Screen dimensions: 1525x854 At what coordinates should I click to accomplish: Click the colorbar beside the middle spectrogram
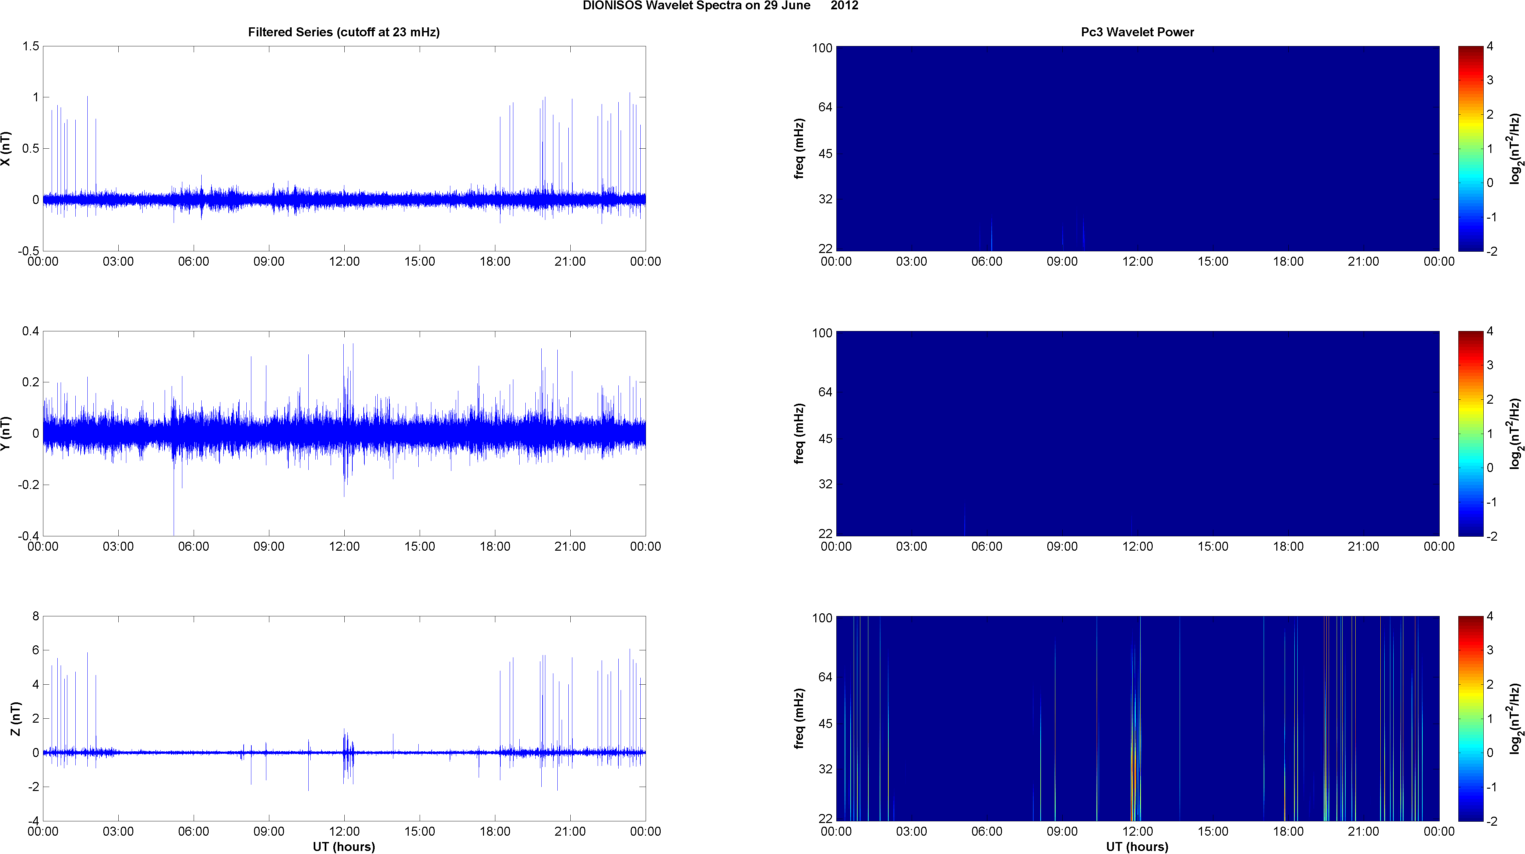click(1470, 434)
